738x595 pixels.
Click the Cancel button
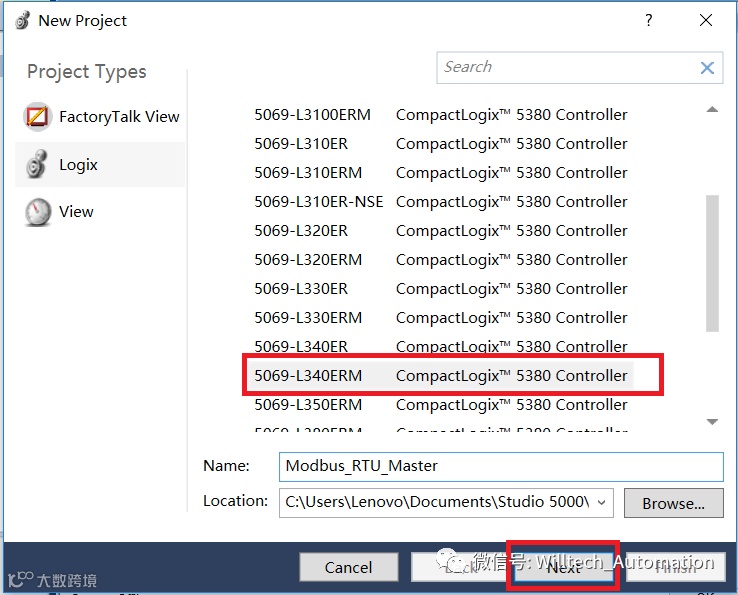[x=349, y=567]
